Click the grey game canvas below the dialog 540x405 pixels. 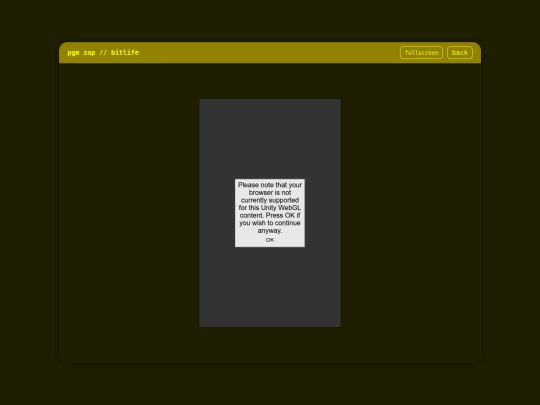pos(270,287)
